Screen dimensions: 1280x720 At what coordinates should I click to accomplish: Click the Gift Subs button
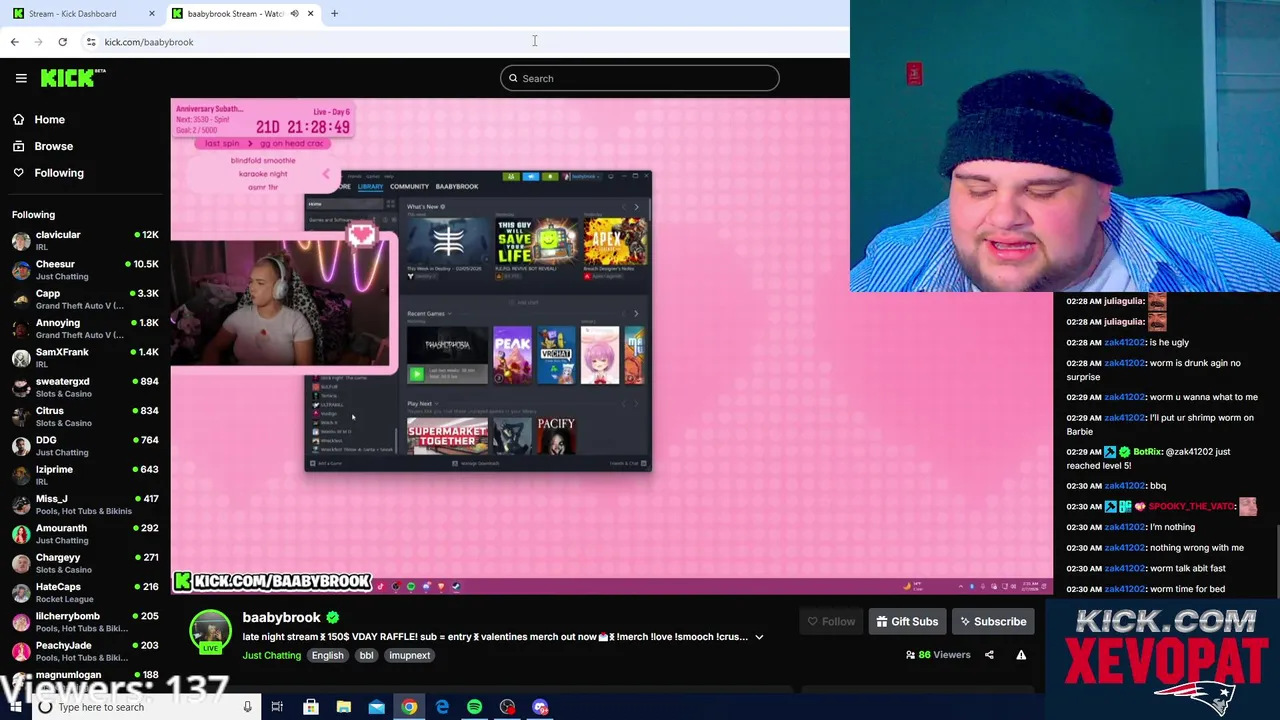[907, 622]
